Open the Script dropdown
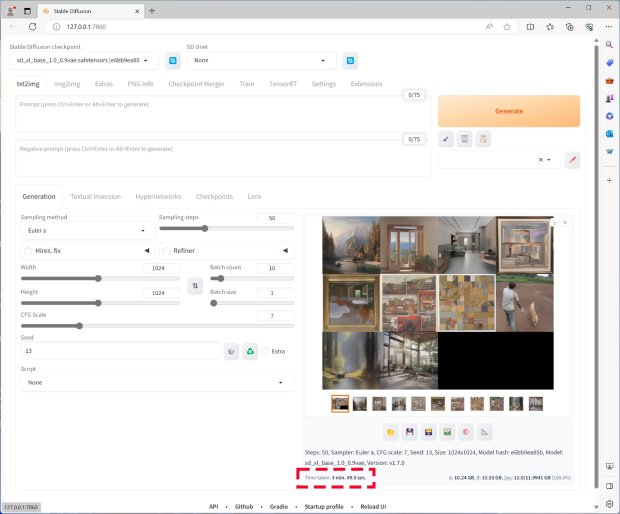Screen dimensions: 620x514 tap(157, 382)
